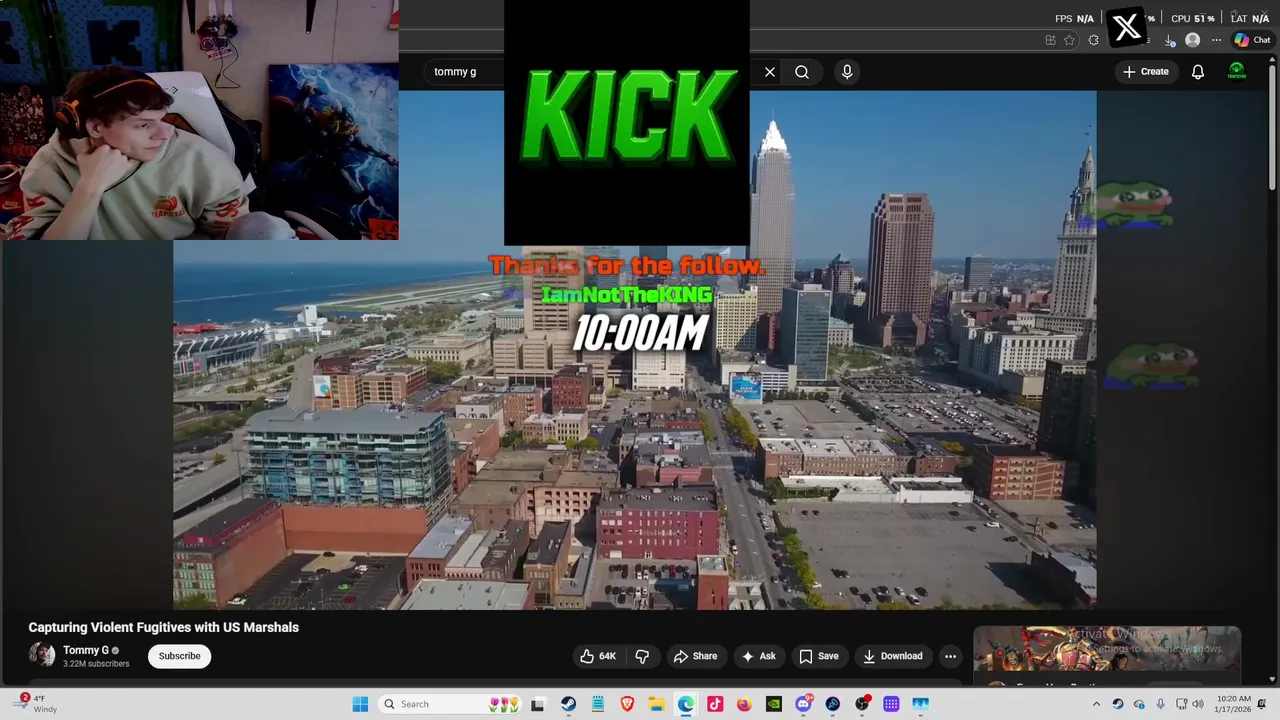Image resolution: width=1280 pixels, height=720 pixels.
Task: Open the YouTube Create menu
Action: pos(1145,72)
